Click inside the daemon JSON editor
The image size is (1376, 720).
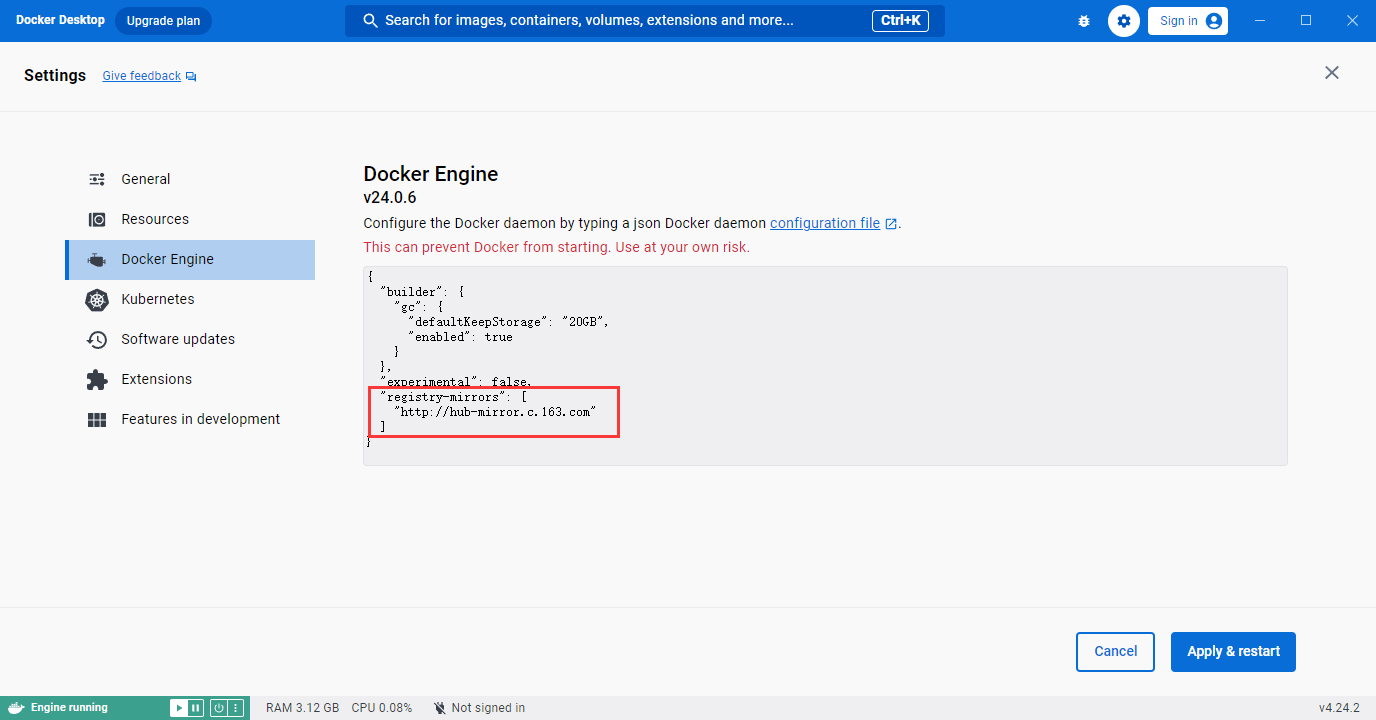tap(825, 365)
